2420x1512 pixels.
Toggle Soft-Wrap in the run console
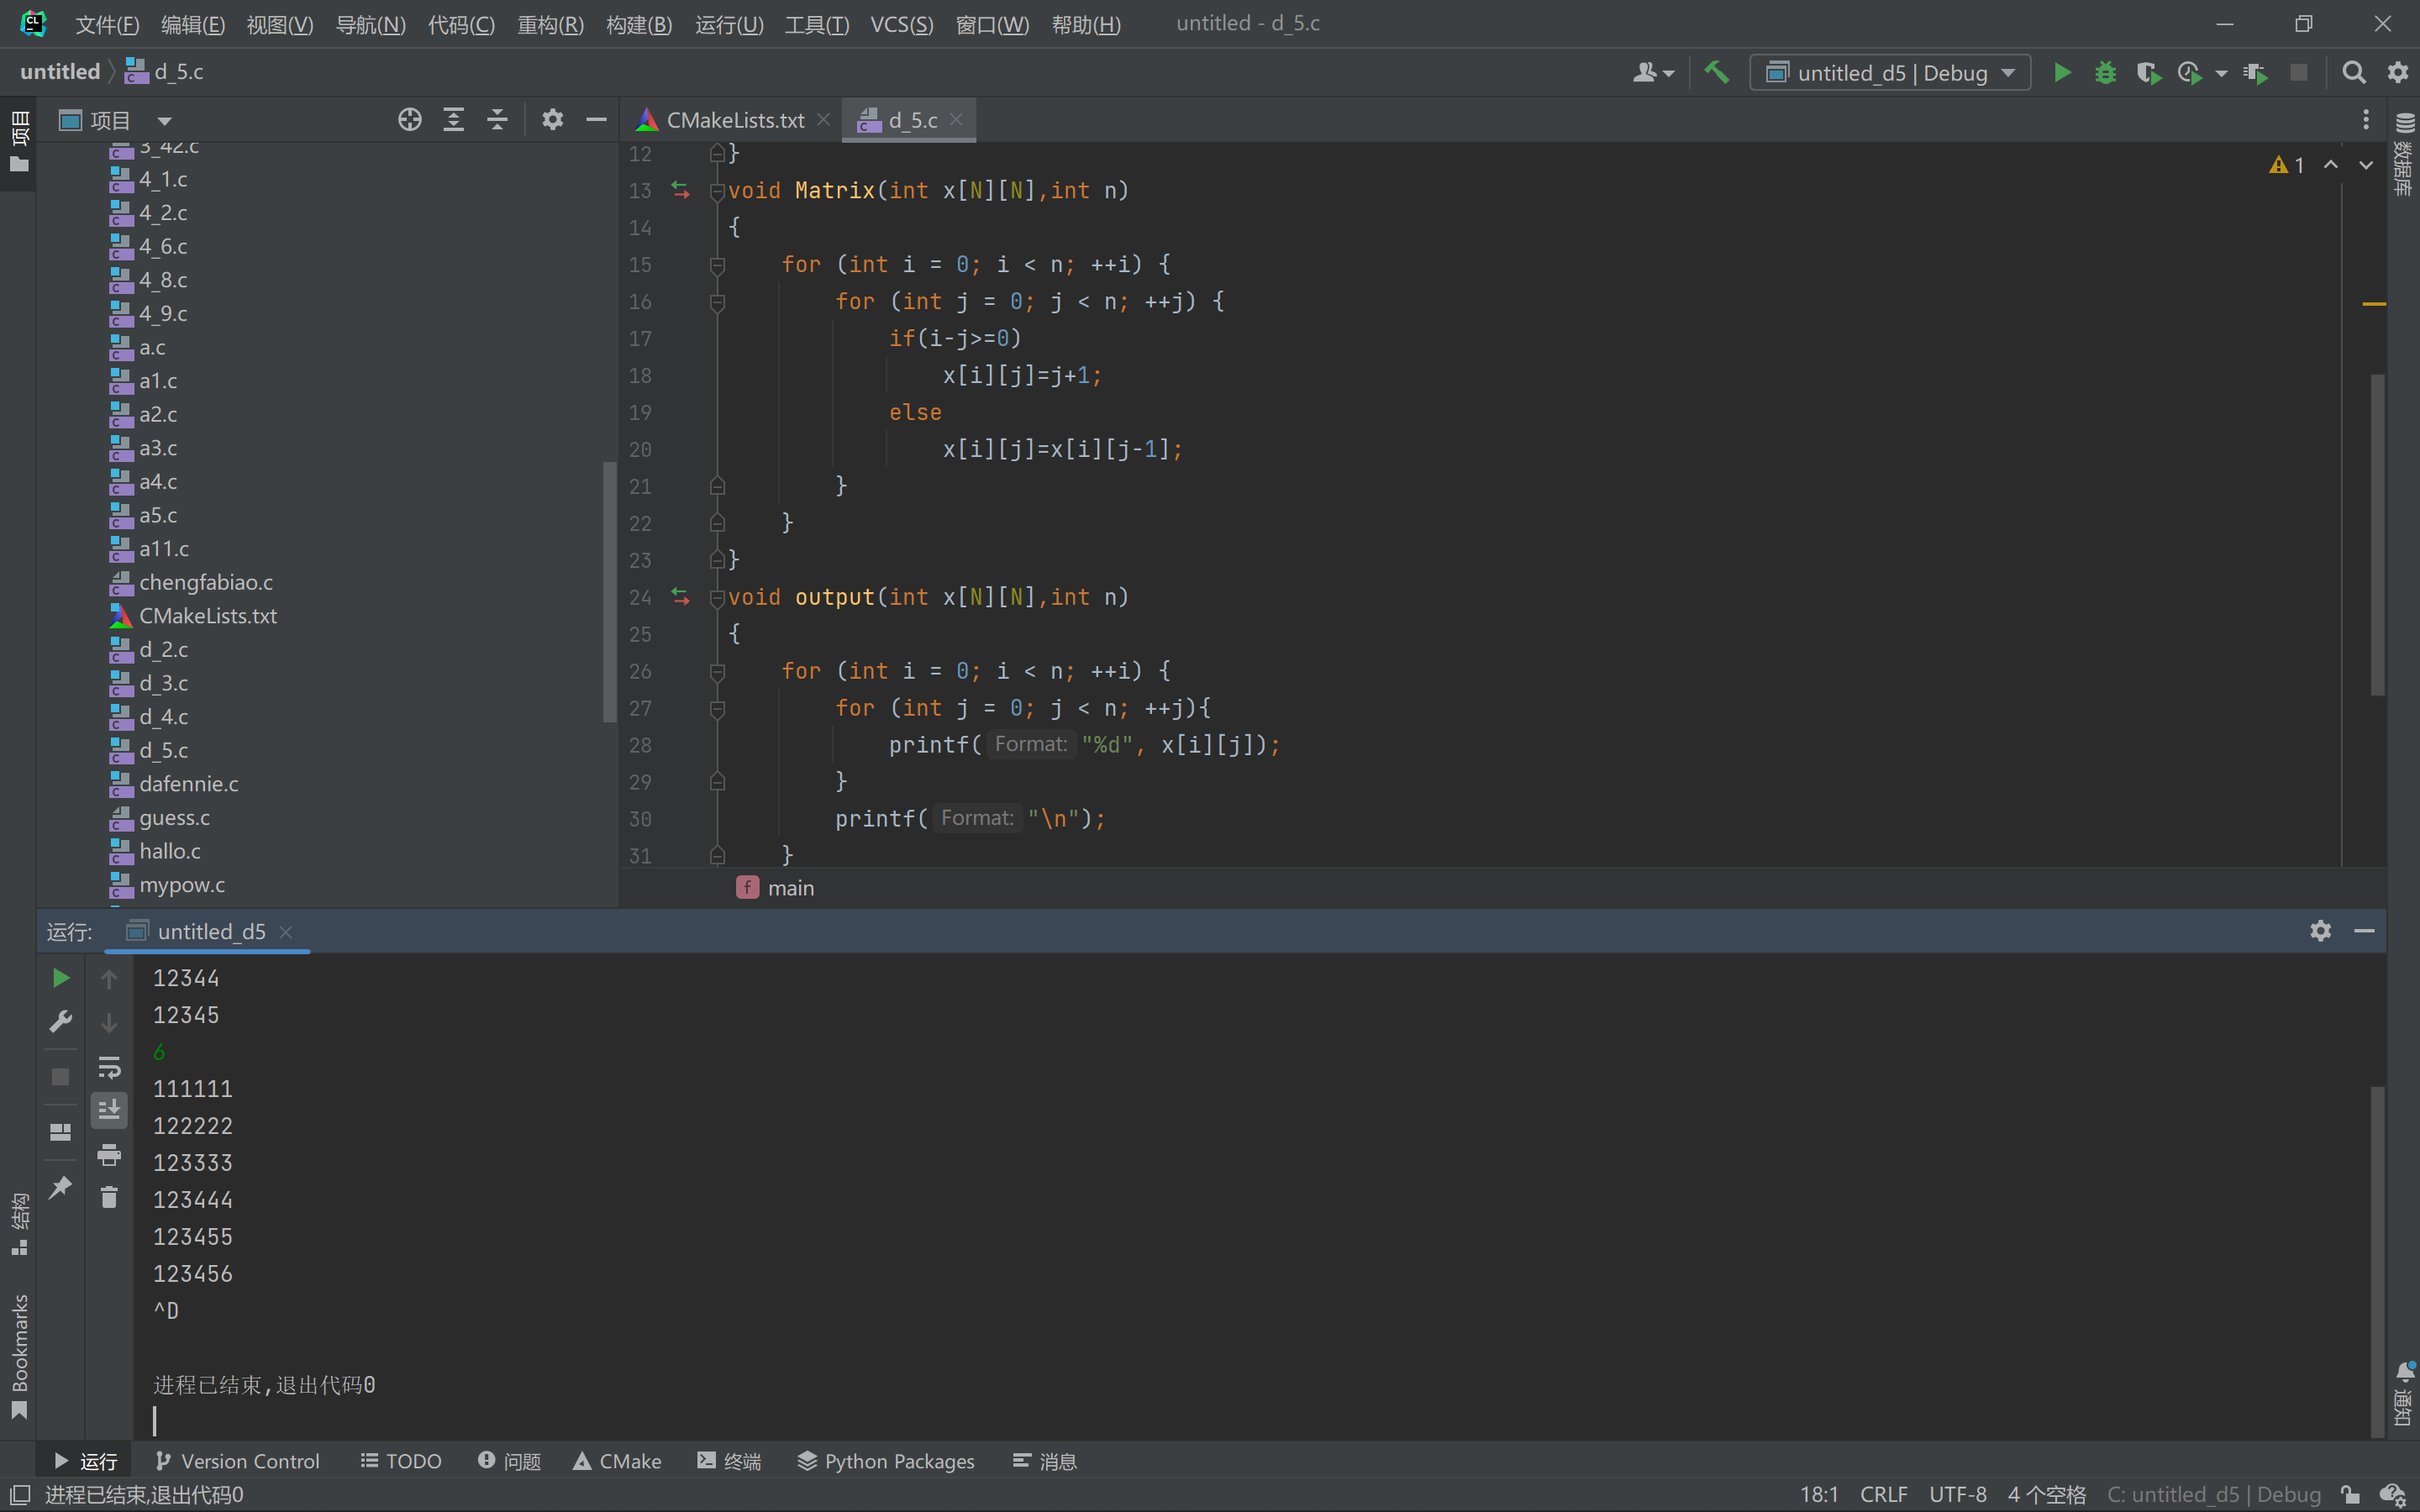coord(109,1068)
